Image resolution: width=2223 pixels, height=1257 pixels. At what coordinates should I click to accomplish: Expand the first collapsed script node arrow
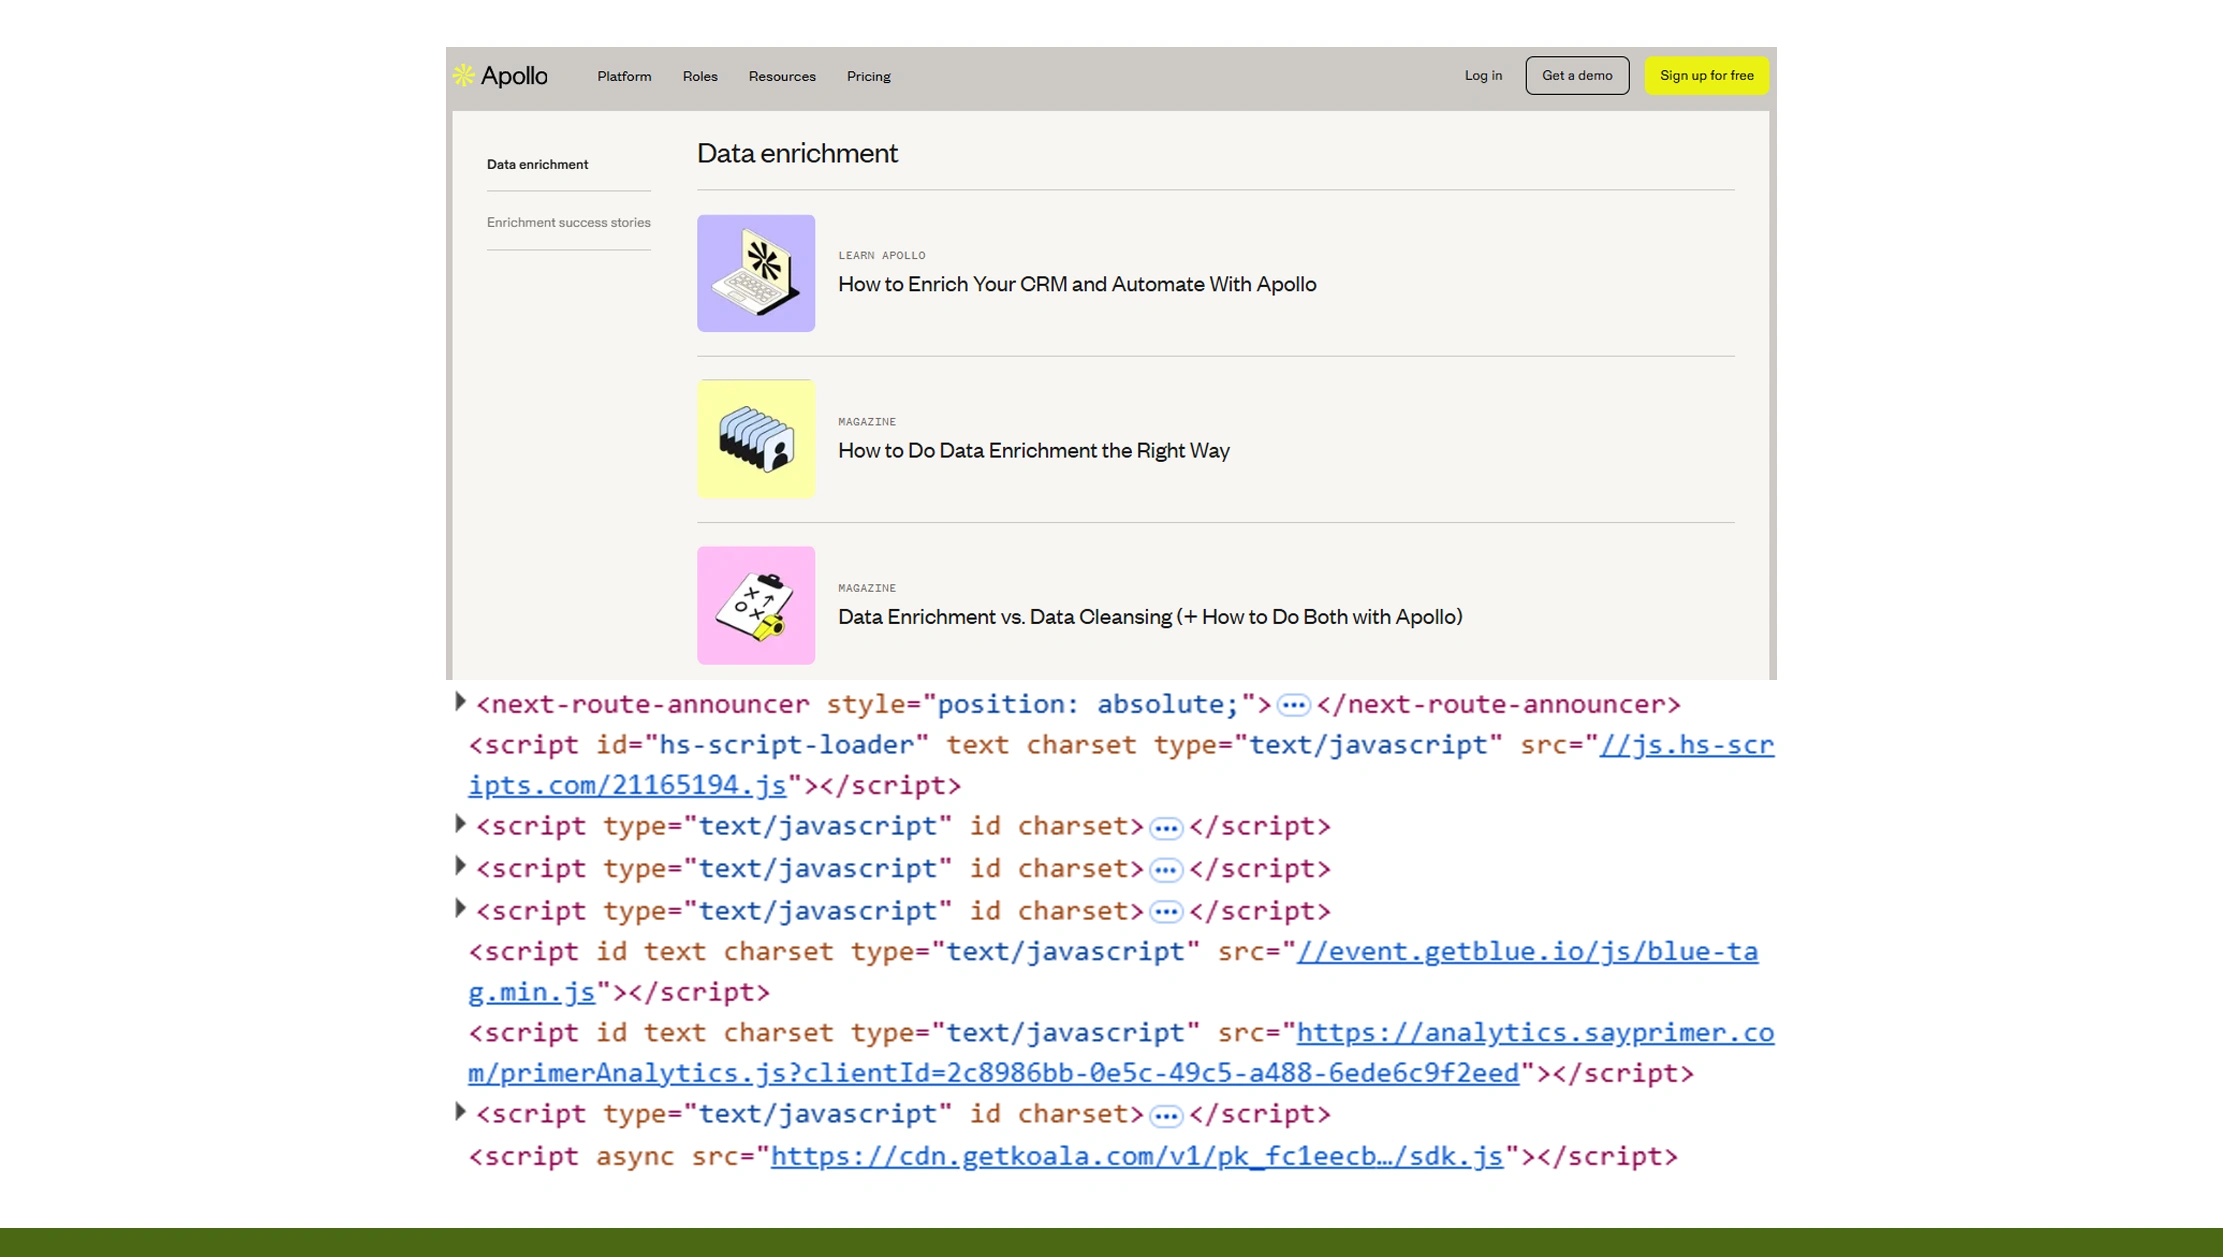coord(460,824)
